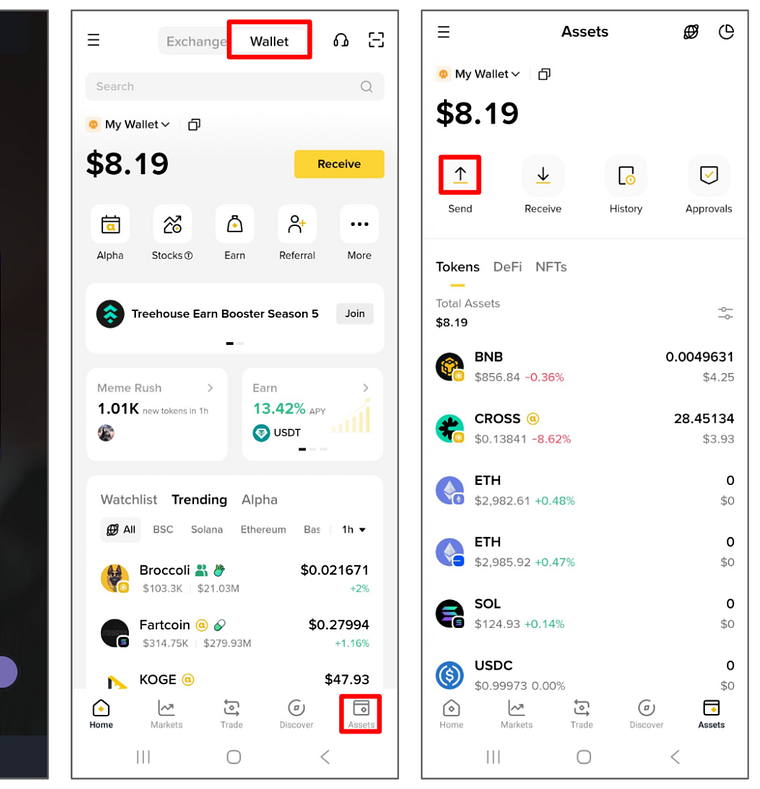
Task: Open the QR scan icon
Action: [x=376, y=40]
